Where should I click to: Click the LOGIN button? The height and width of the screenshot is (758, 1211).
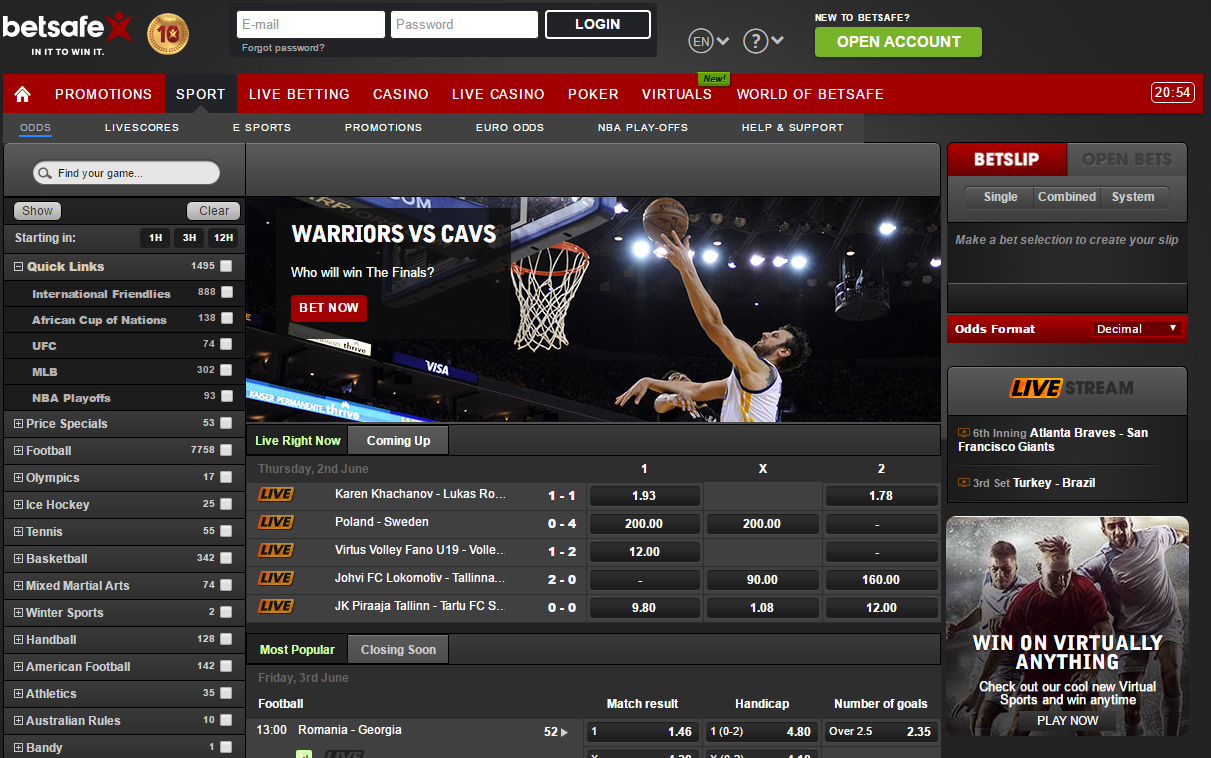coord(598,24)
